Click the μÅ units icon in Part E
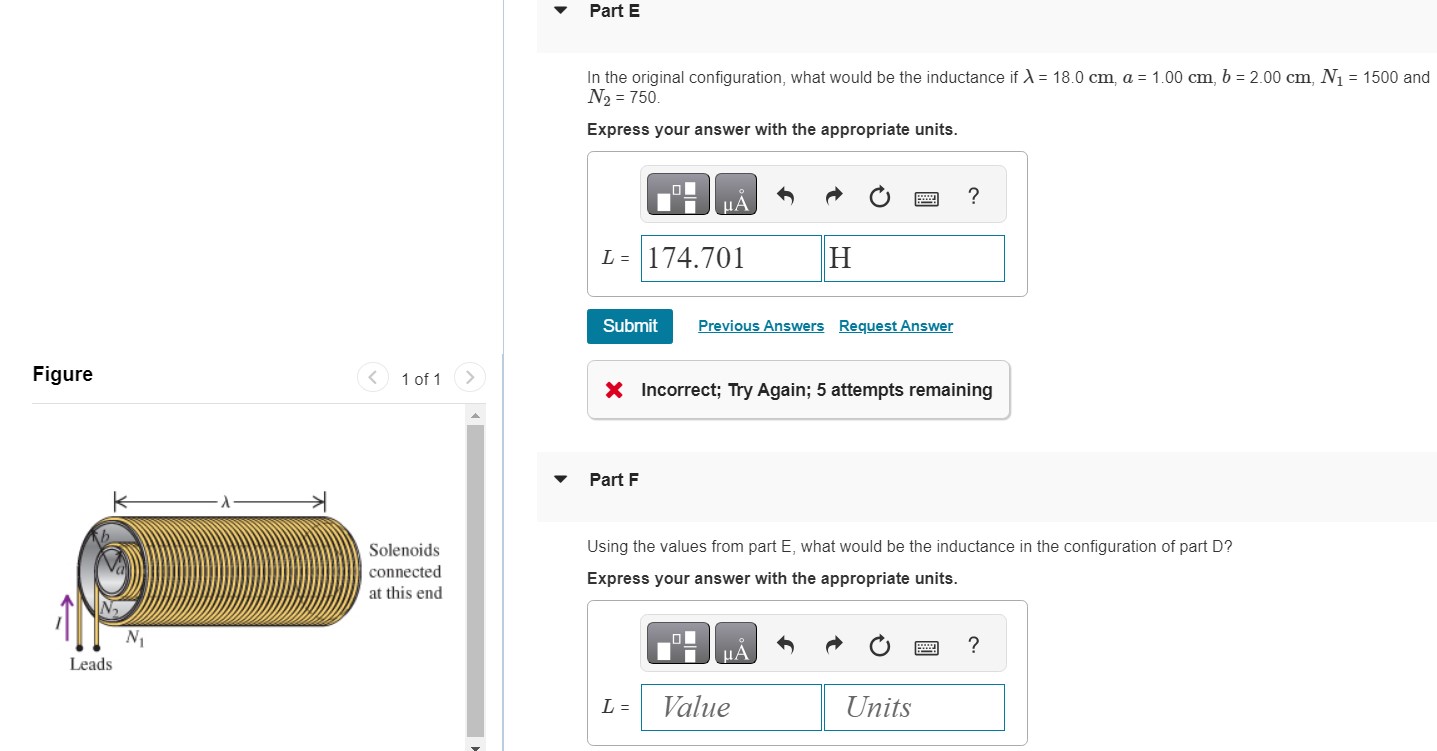 pyautogui.click(x=735, y=193)
